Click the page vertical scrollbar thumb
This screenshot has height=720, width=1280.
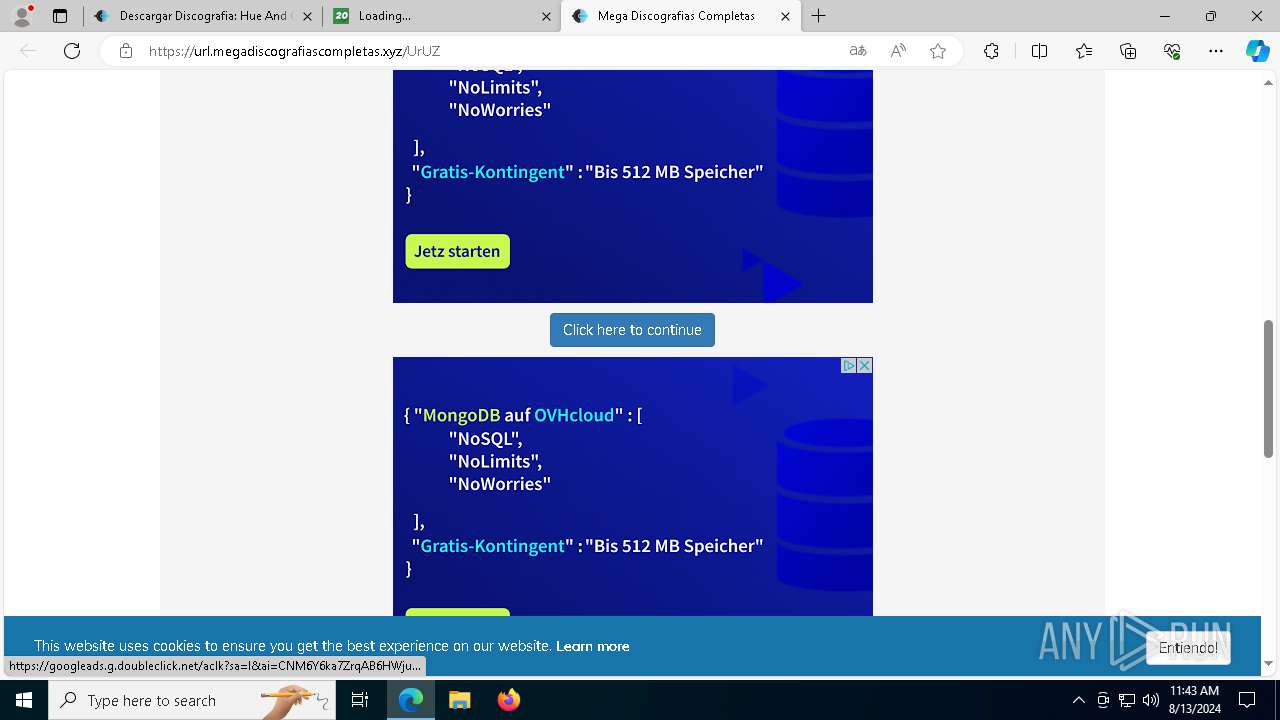click(x=1269, y=388)
